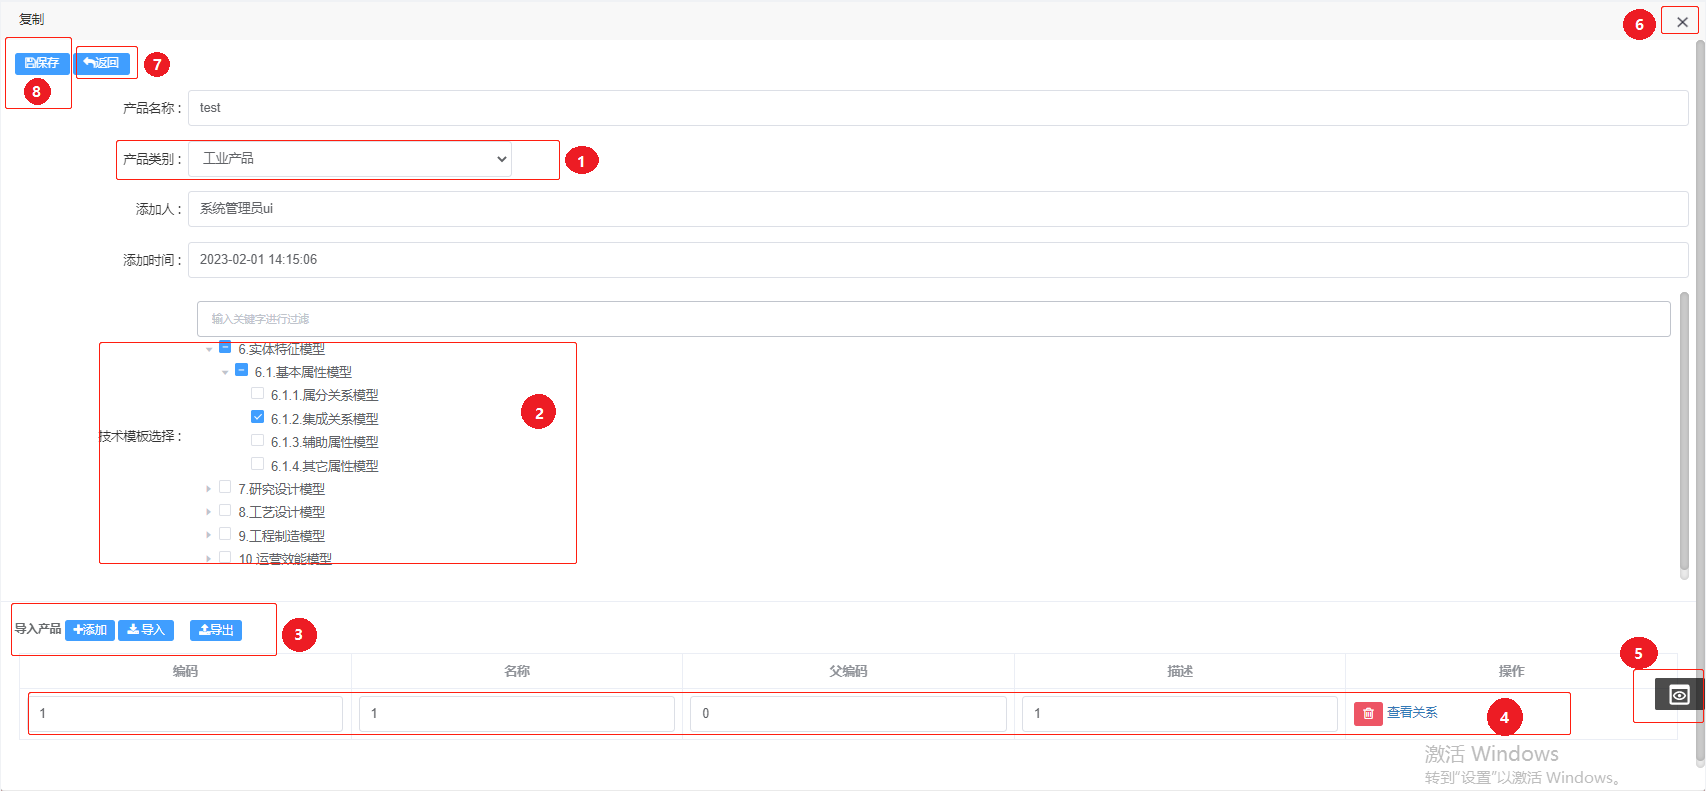
Task: Click the 导入 import button
Action: 146,630
